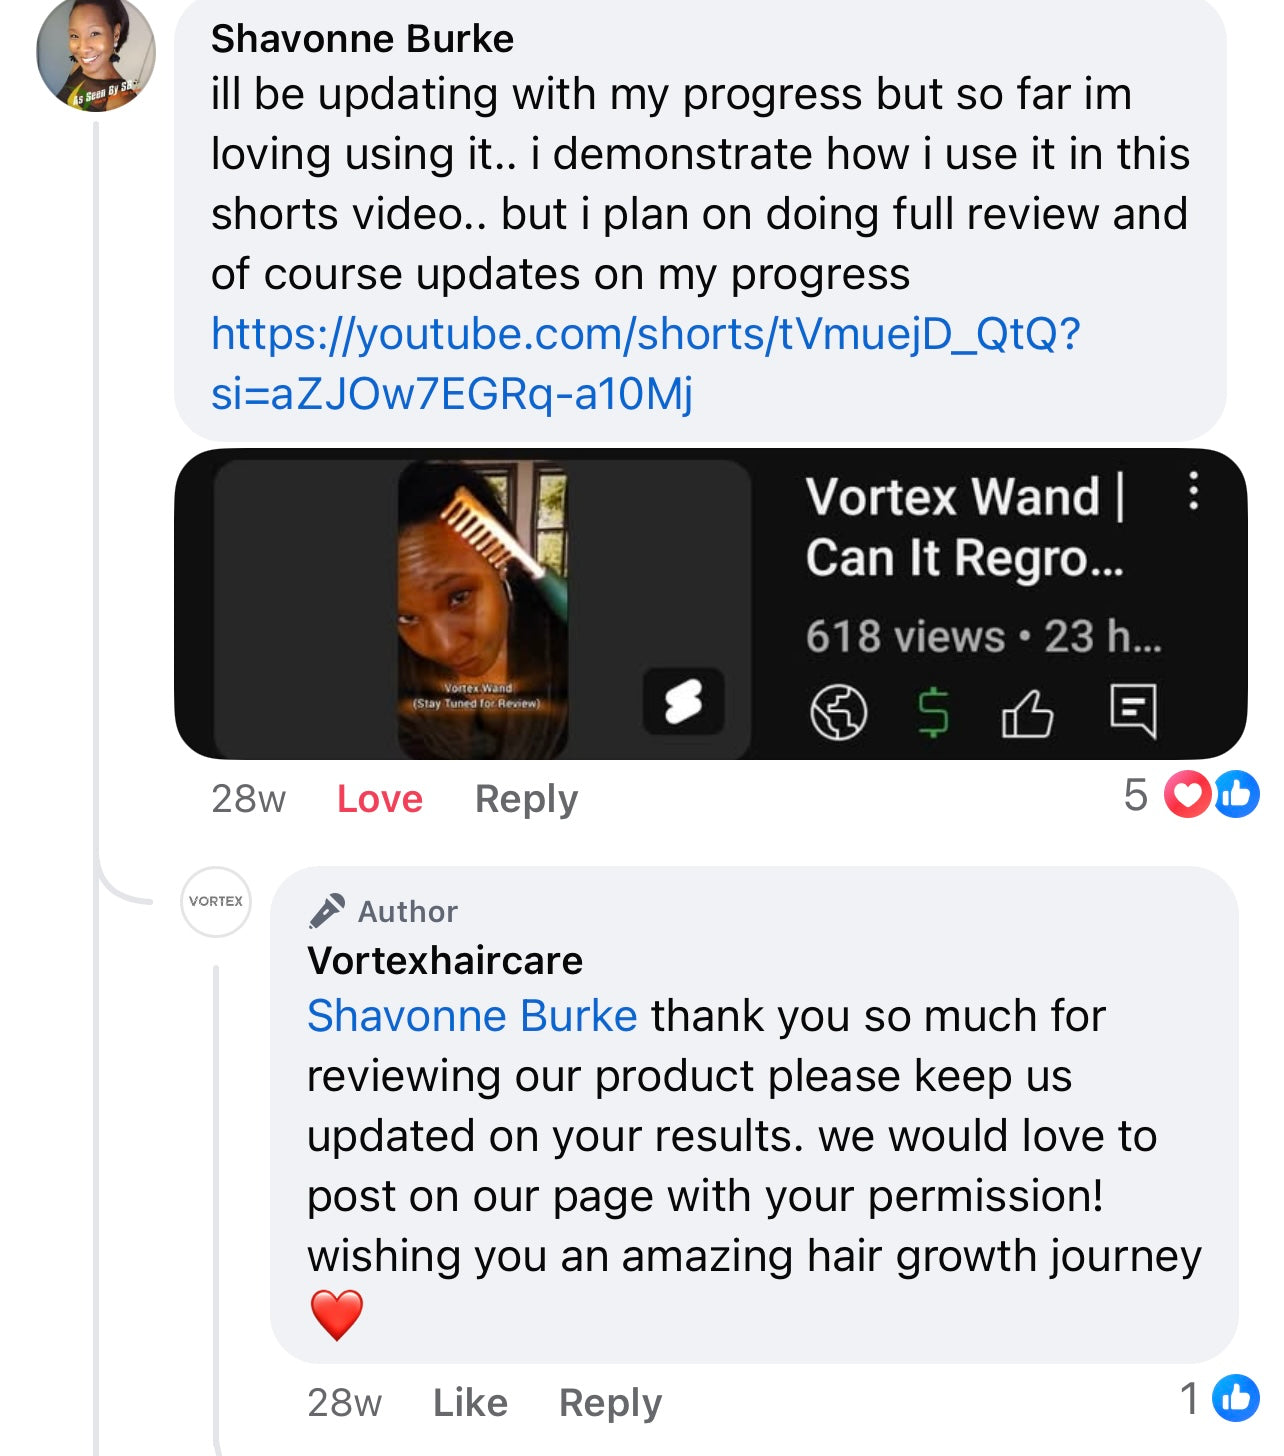Click the Vortexhaircare author name
The height and width of the screenshot is (1456, 1284).
[x=445, y=961]
